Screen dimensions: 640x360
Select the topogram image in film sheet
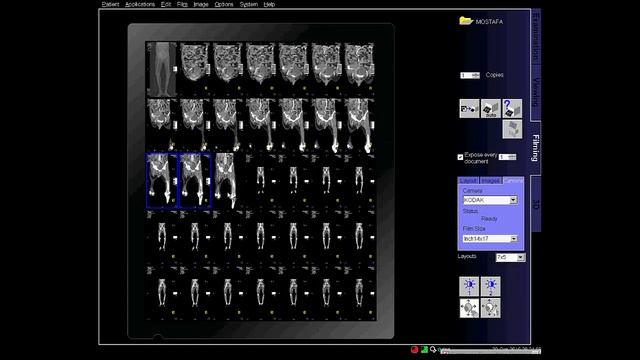[162, 69]
